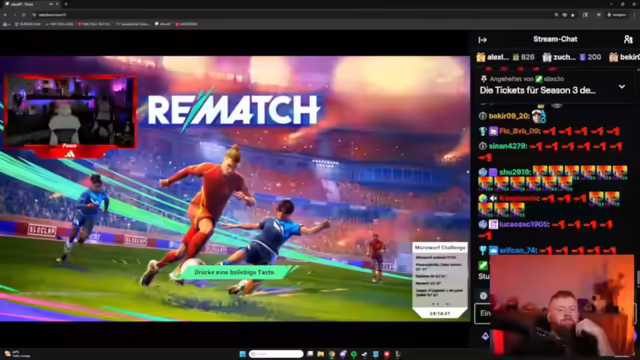Open Google Chrome from the taskbar
This screenshot has height=360, width=640.
(332, 354)
